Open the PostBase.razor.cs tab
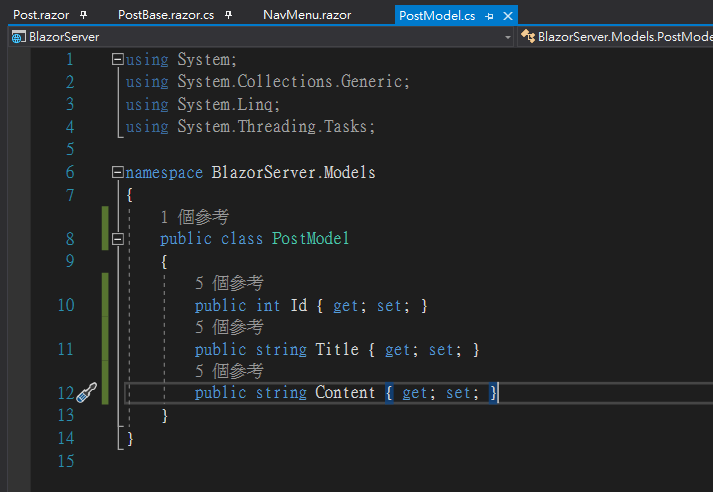 [166, 15]
